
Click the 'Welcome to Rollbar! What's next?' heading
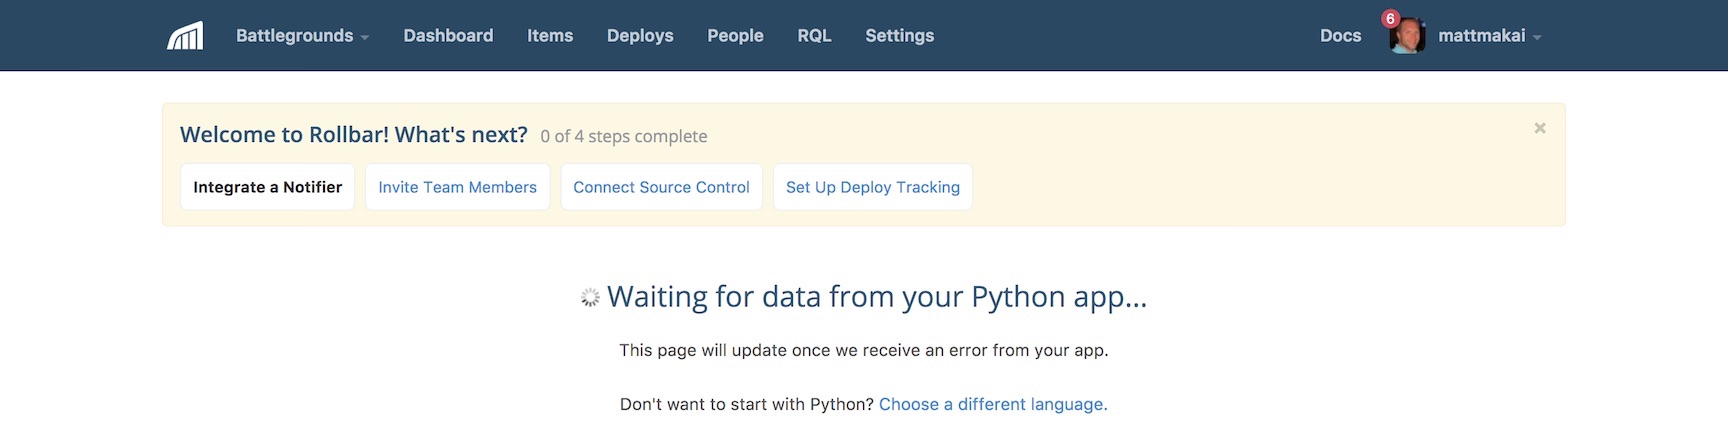click(x=354, y=135)
